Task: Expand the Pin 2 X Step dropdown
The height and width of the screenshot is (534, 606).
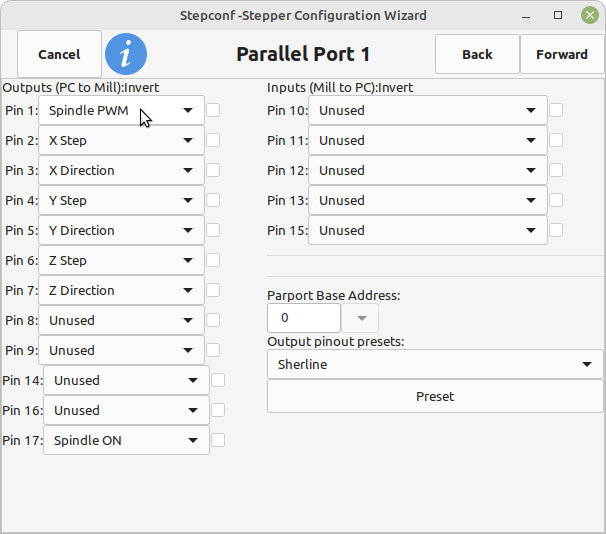Action: (x=121, y=140)
